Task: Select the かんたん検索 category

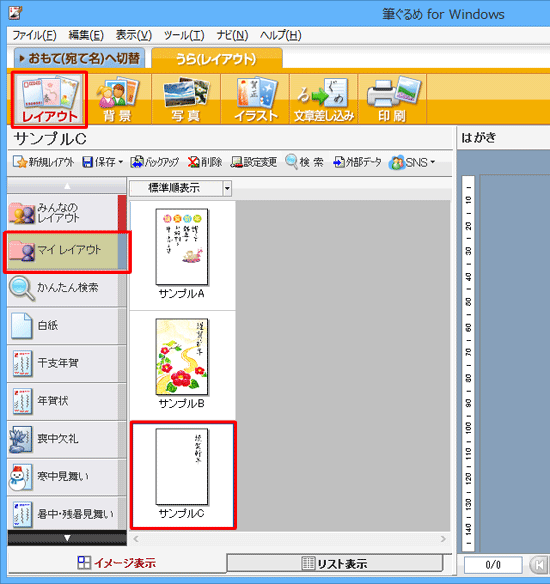Action: pos(63,288)
